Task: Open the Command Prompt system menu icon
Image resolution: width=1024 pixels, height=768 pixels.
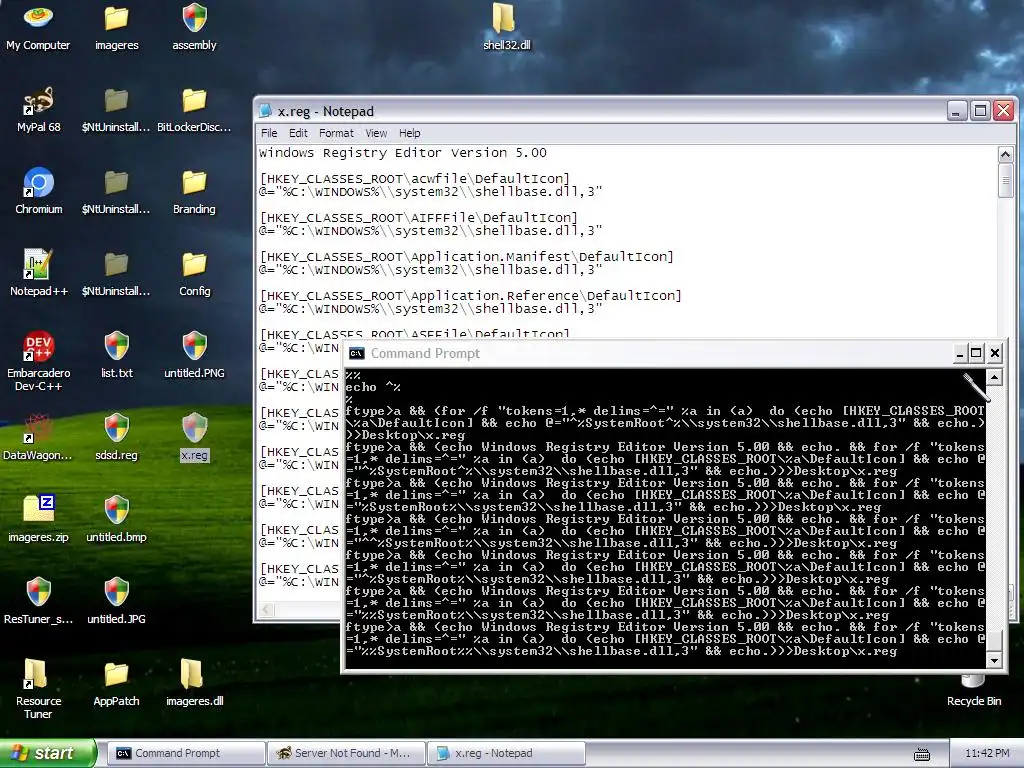Action: pyautogui.click(x=357, y=353)
